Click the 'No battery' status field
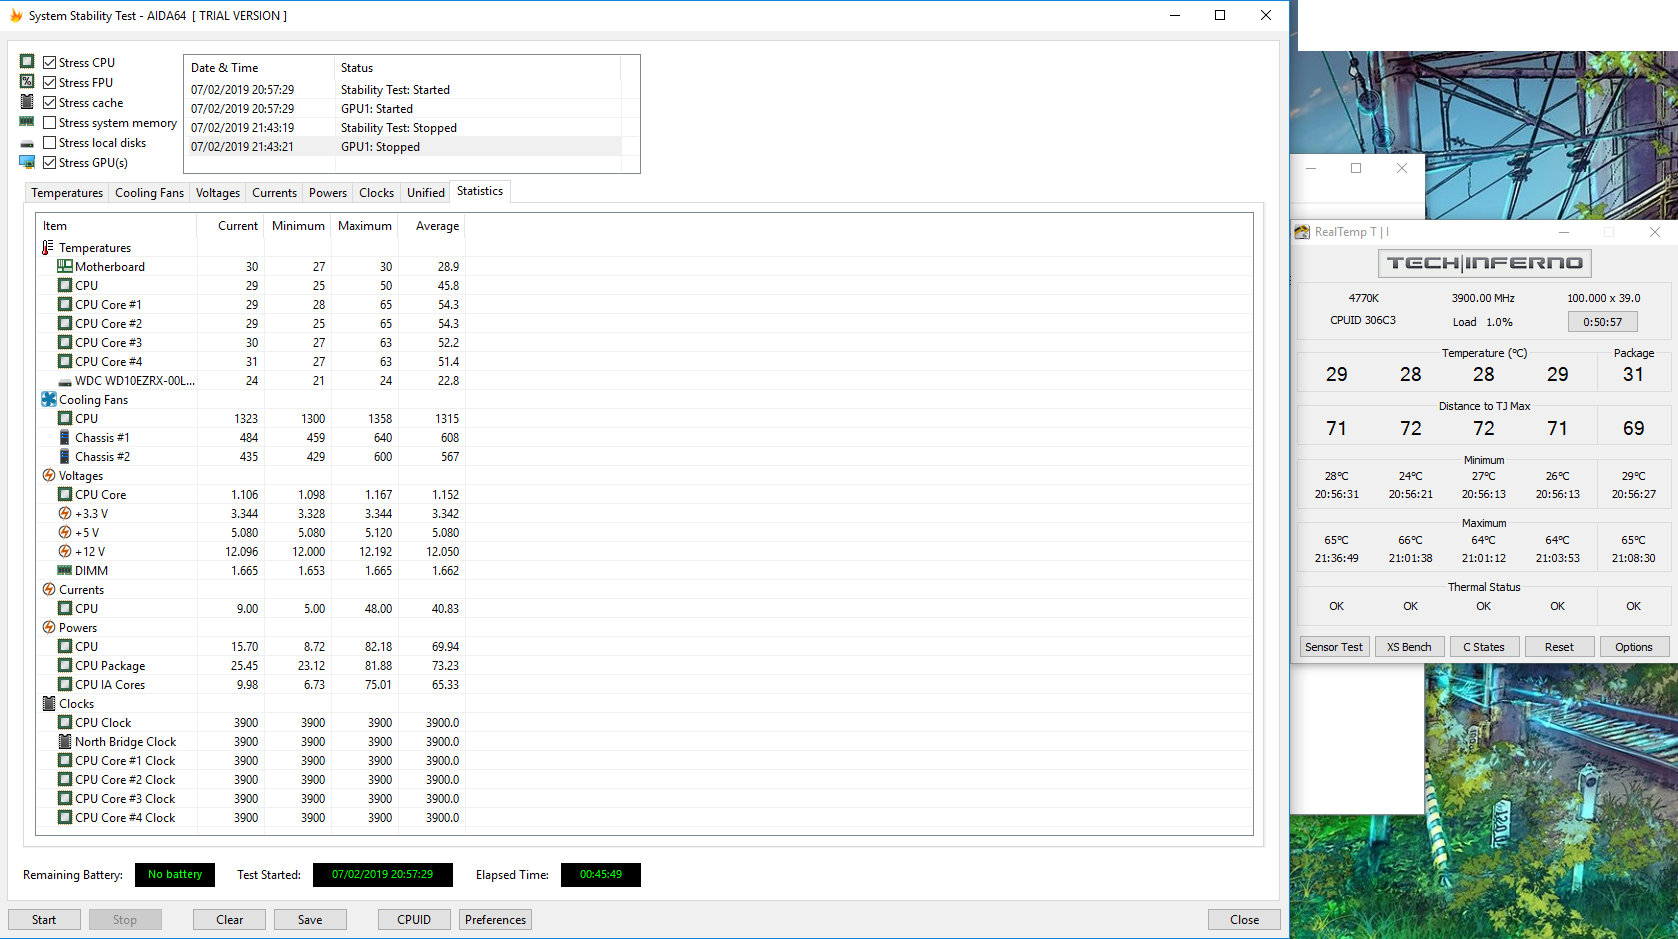The width and height of the screenshot is (1678, 939). (x=175, y=875)
